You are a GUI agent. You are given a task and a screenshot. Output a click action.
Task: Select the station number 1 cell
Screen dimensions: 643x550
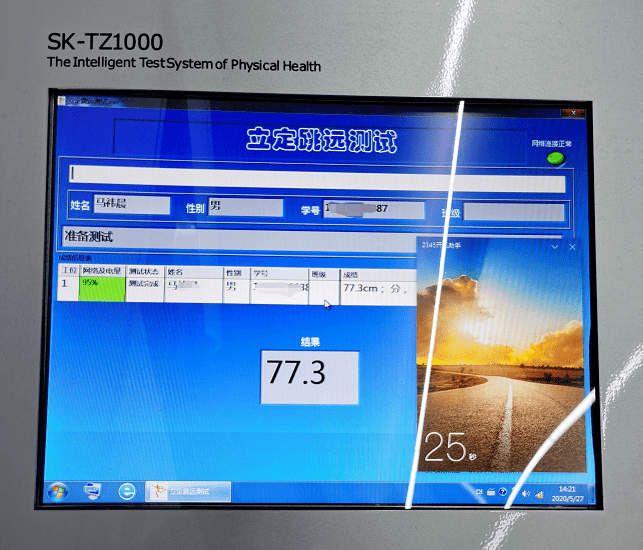tap(68, 288)
